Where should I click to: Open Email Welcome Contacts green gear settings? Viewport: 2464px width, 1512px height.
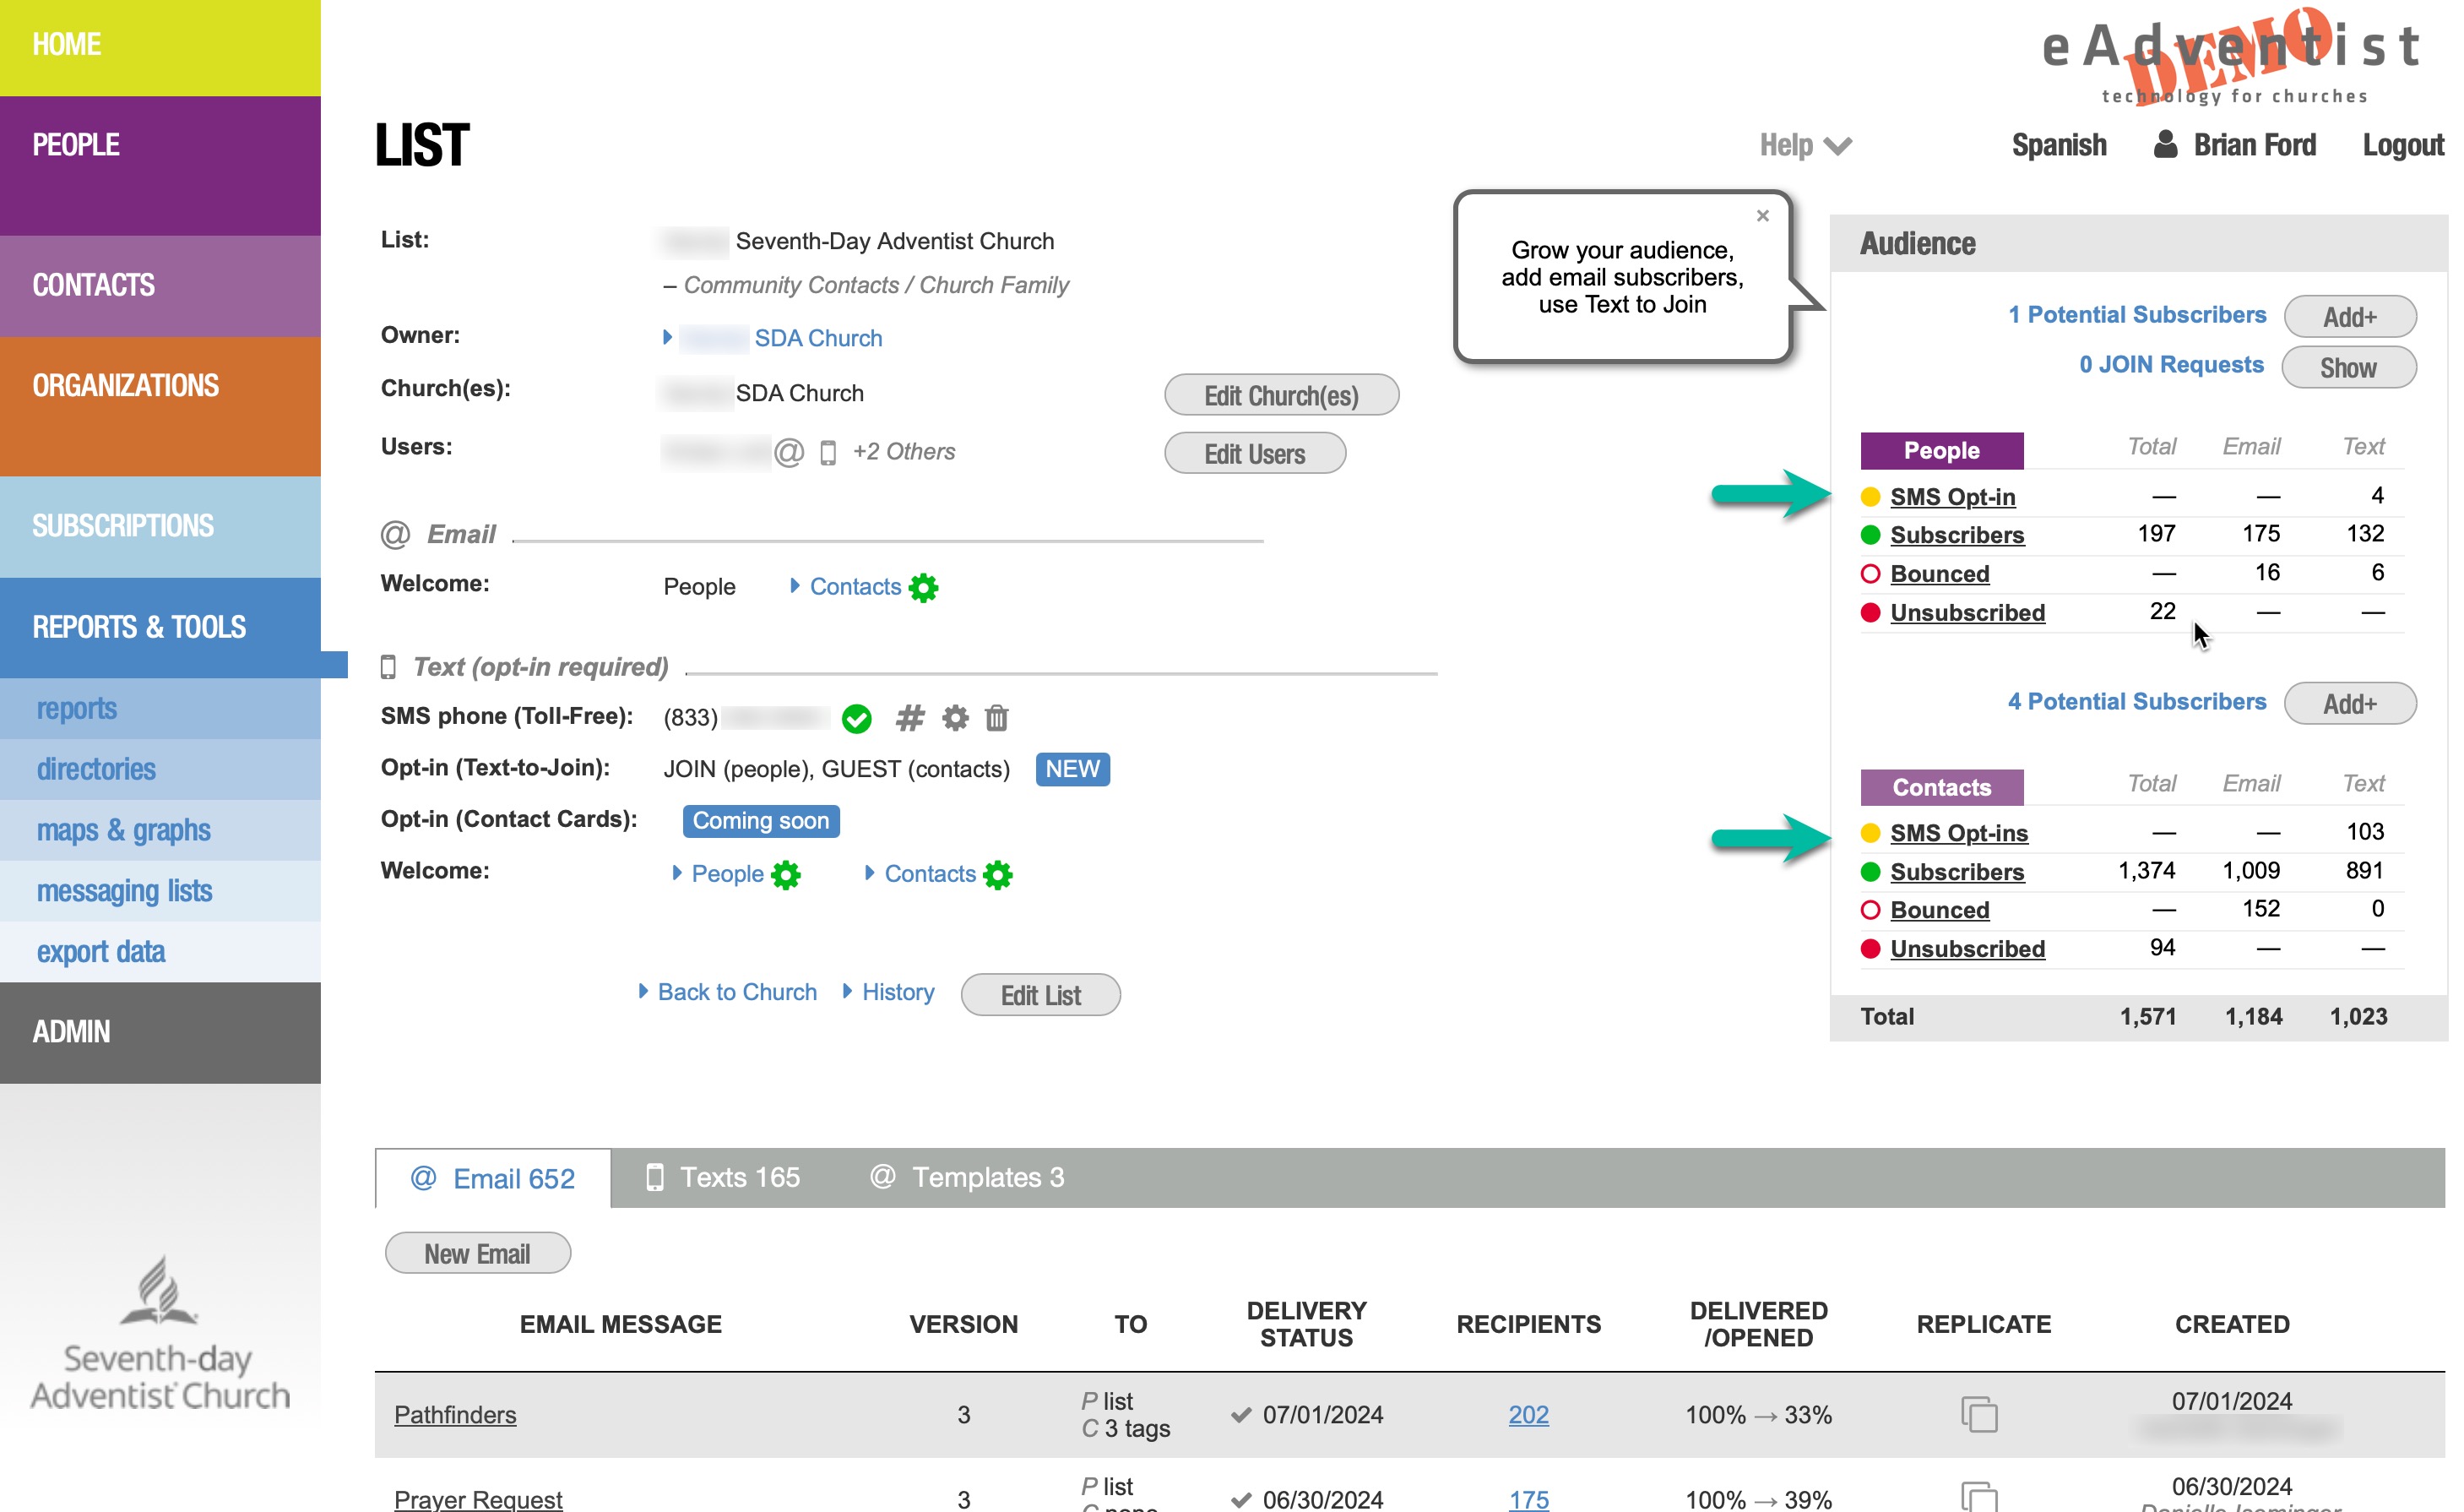[923, 588]
